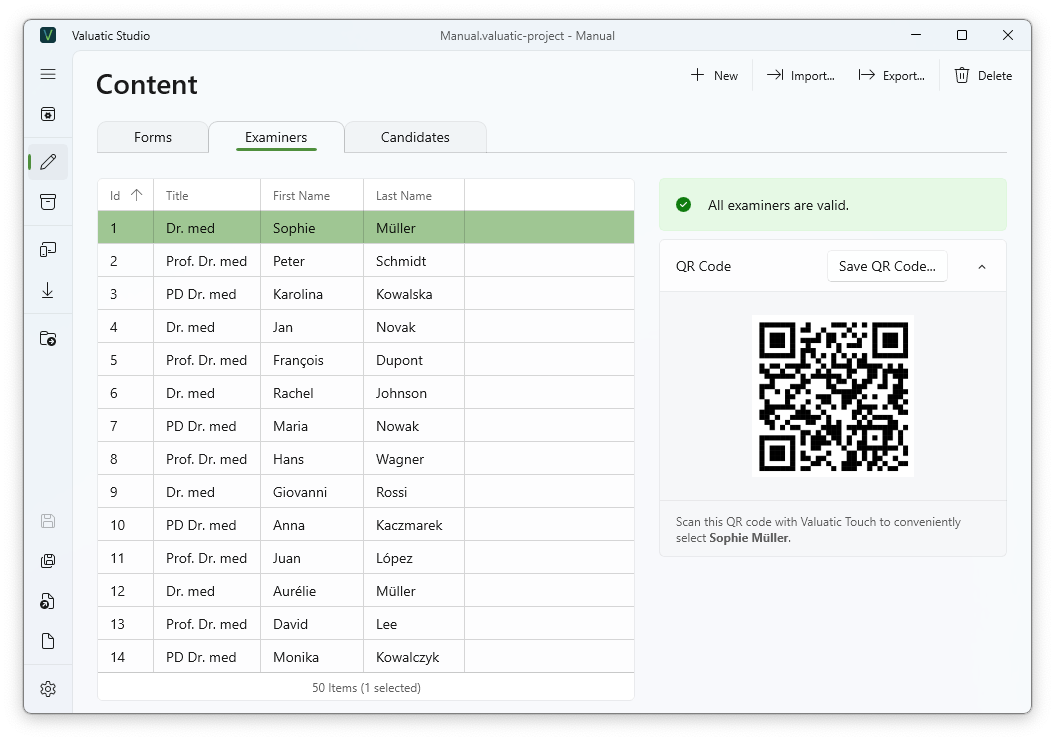Click the blank new document icon in the sidebar
This screenshot has width=1055, height=741.
(x=48, y=641)
